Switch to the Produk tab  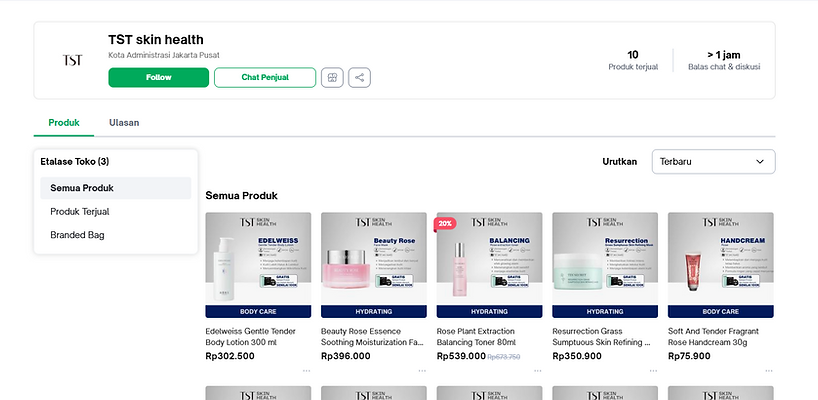(64, 123)
